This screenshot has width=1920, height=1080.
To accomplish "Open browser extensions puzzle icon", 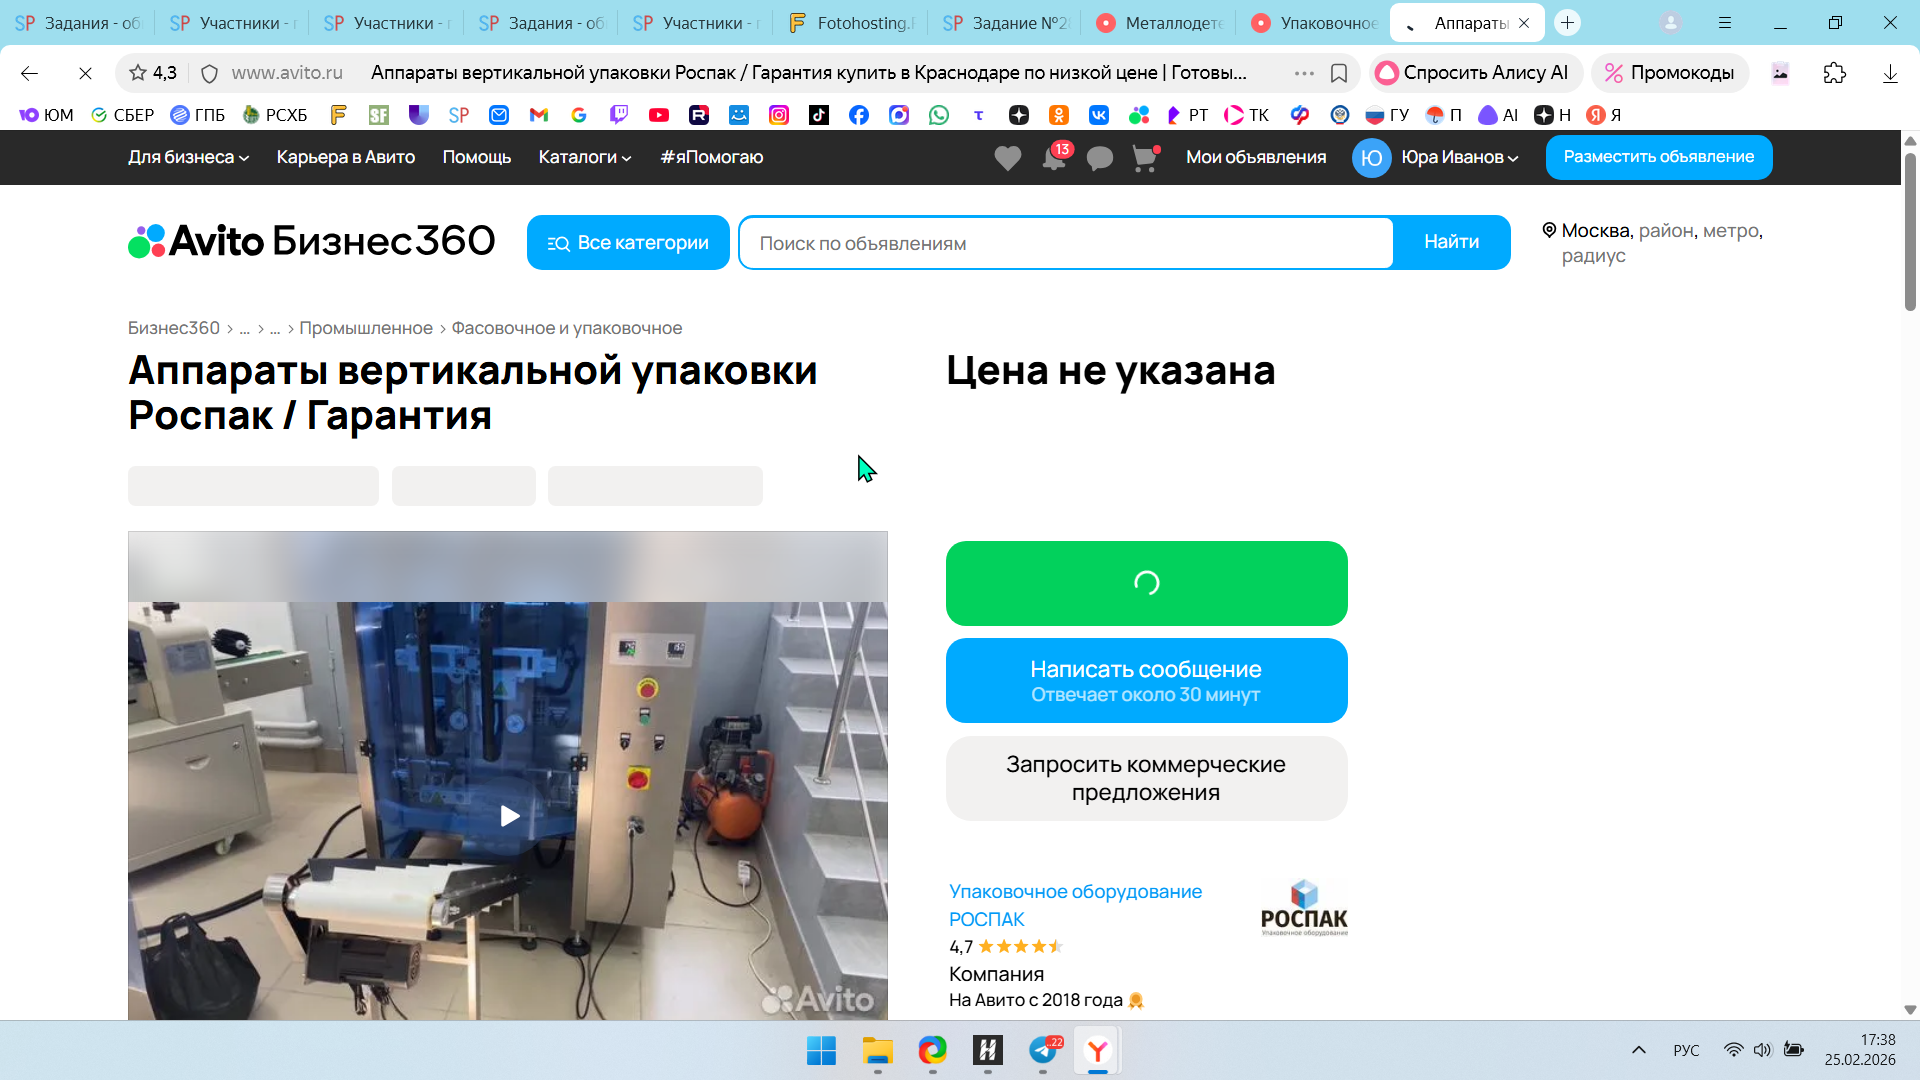I will (1834, 73).
